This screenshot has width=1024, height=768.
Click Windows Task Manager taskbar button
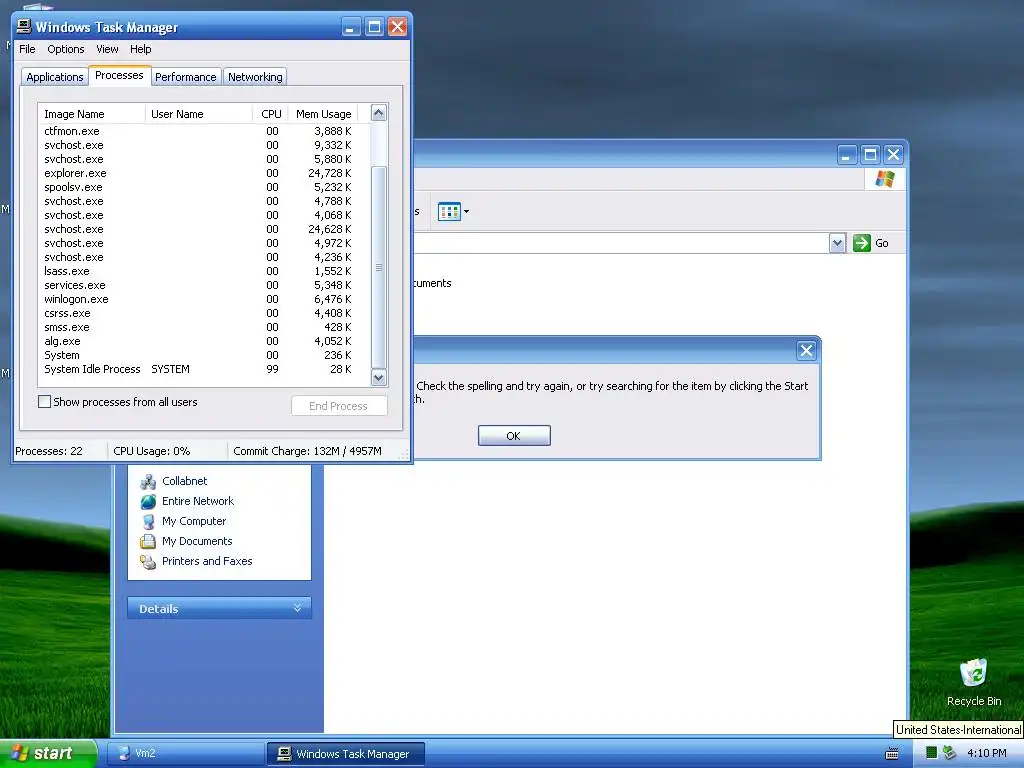point(345,754)
